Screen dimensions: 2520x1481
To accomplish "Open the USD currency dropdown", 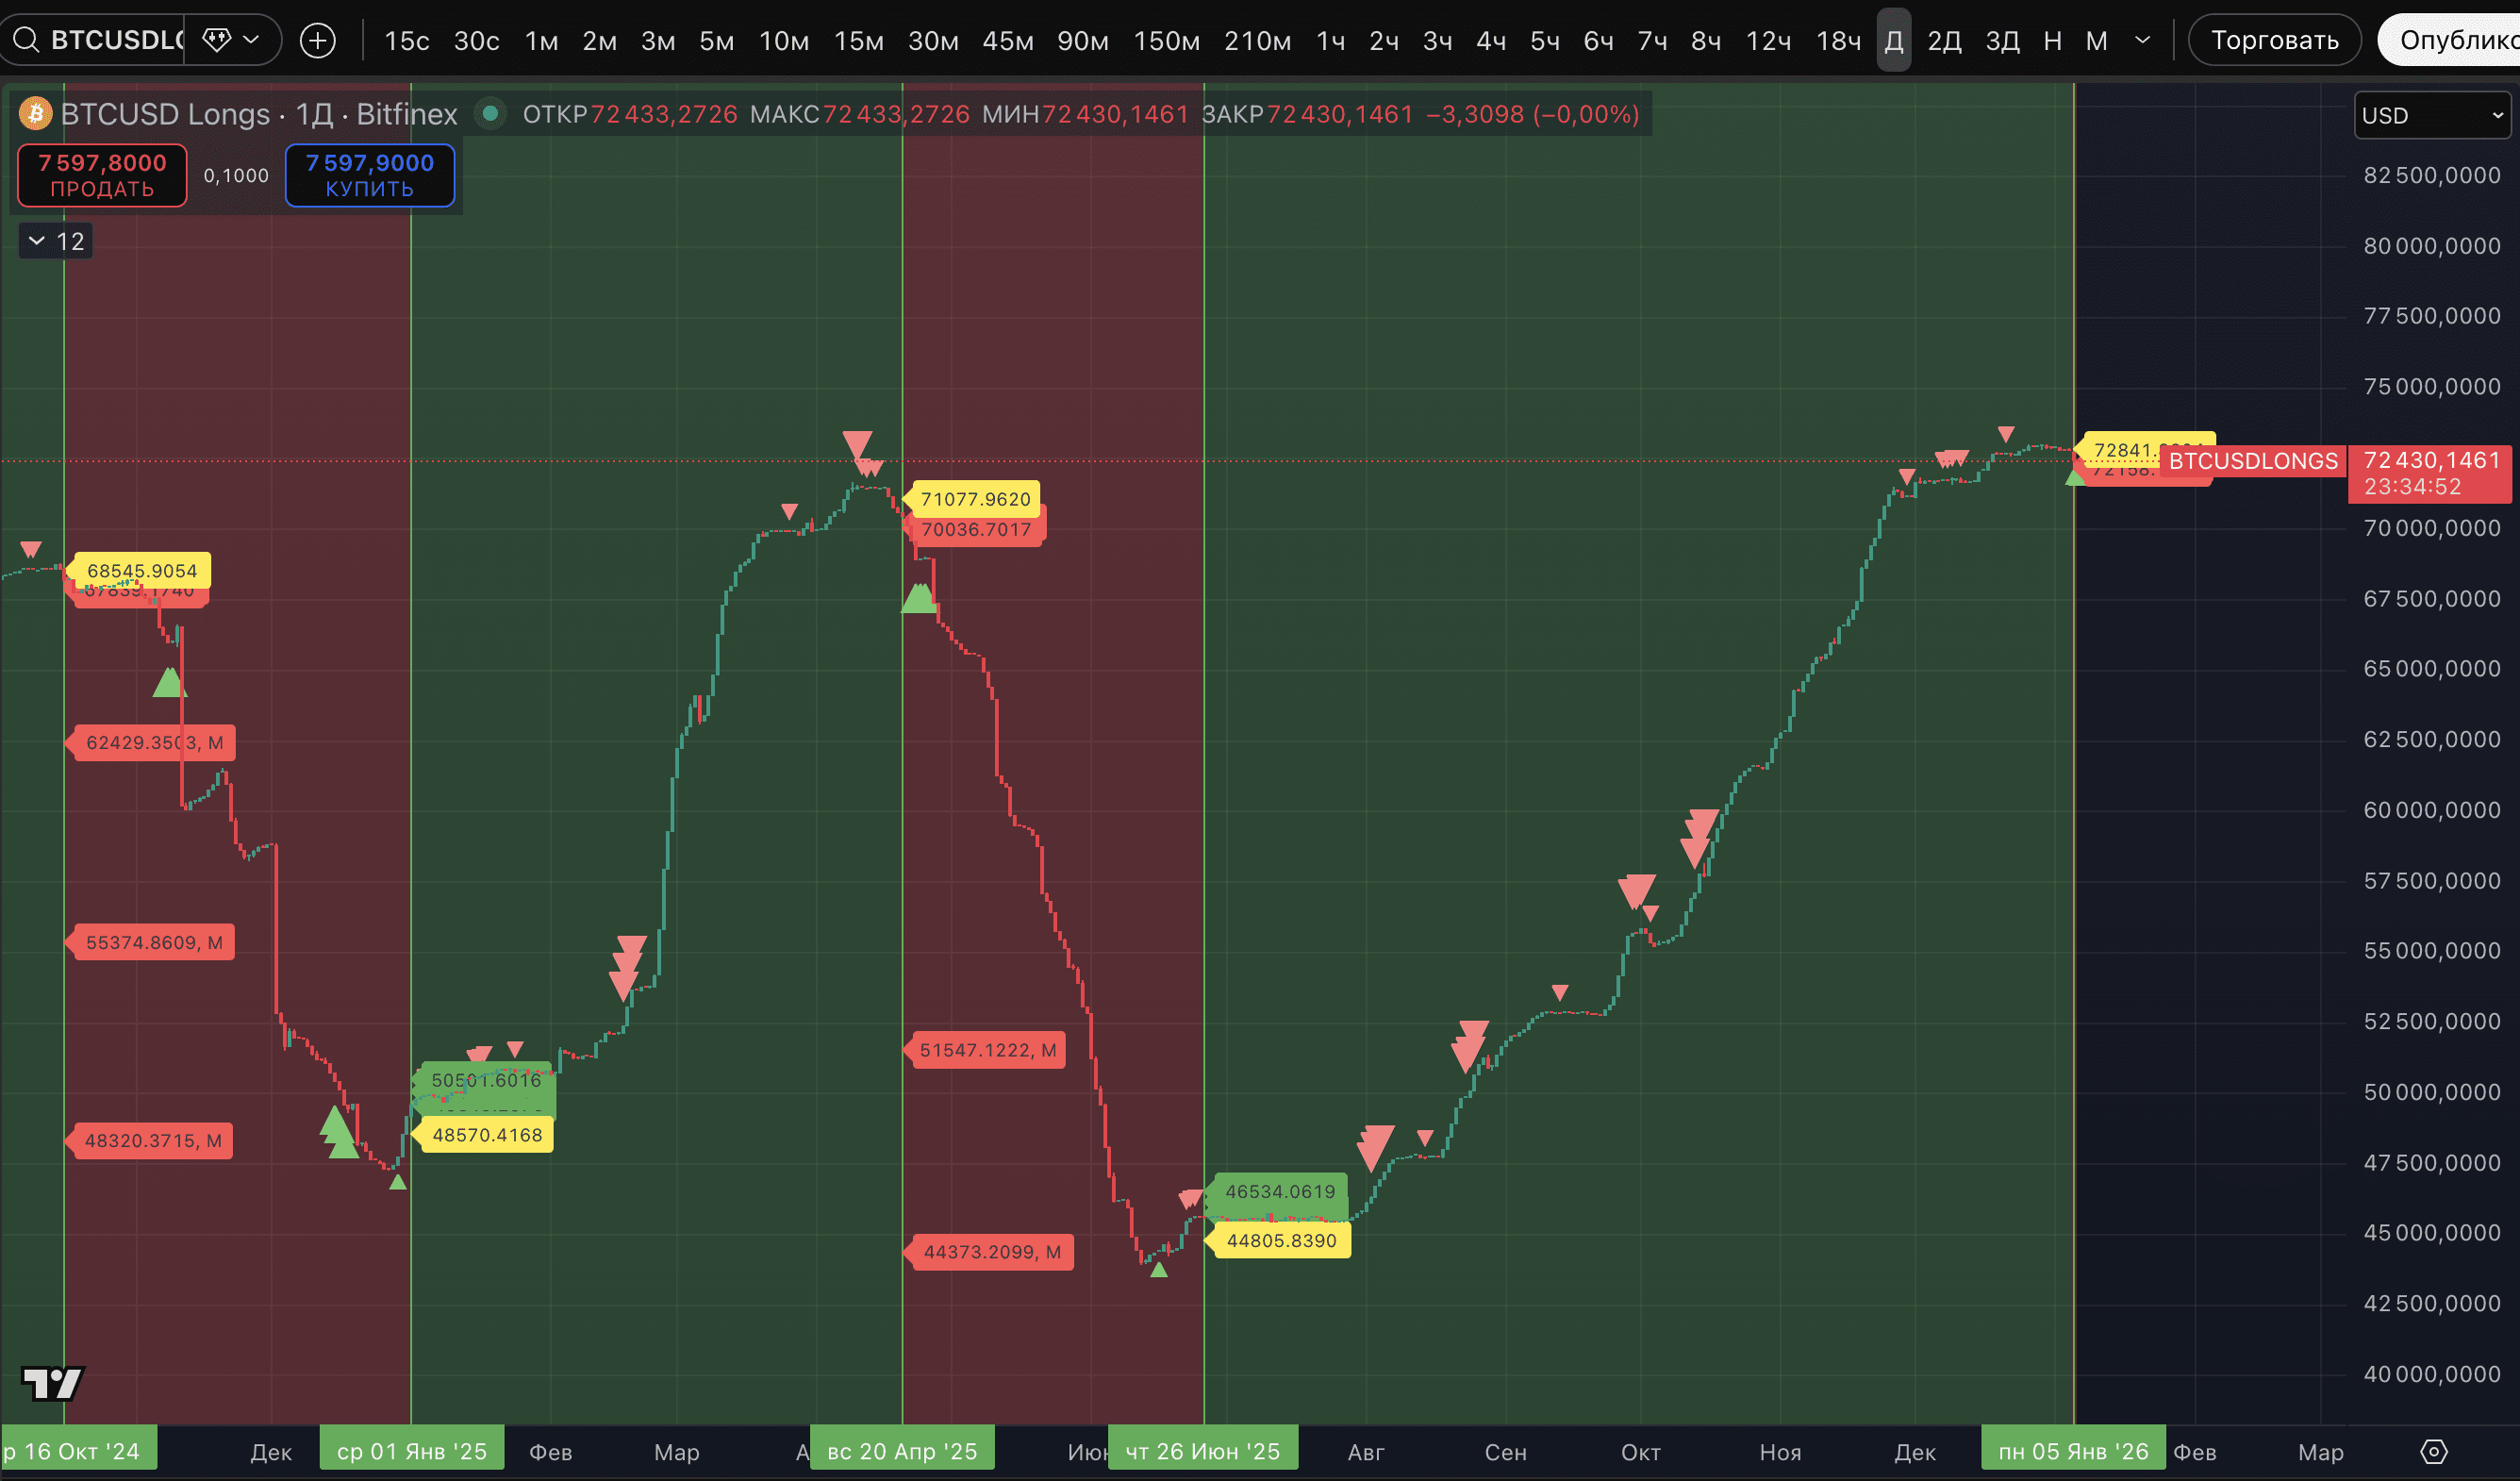I will coord(2432,115).
